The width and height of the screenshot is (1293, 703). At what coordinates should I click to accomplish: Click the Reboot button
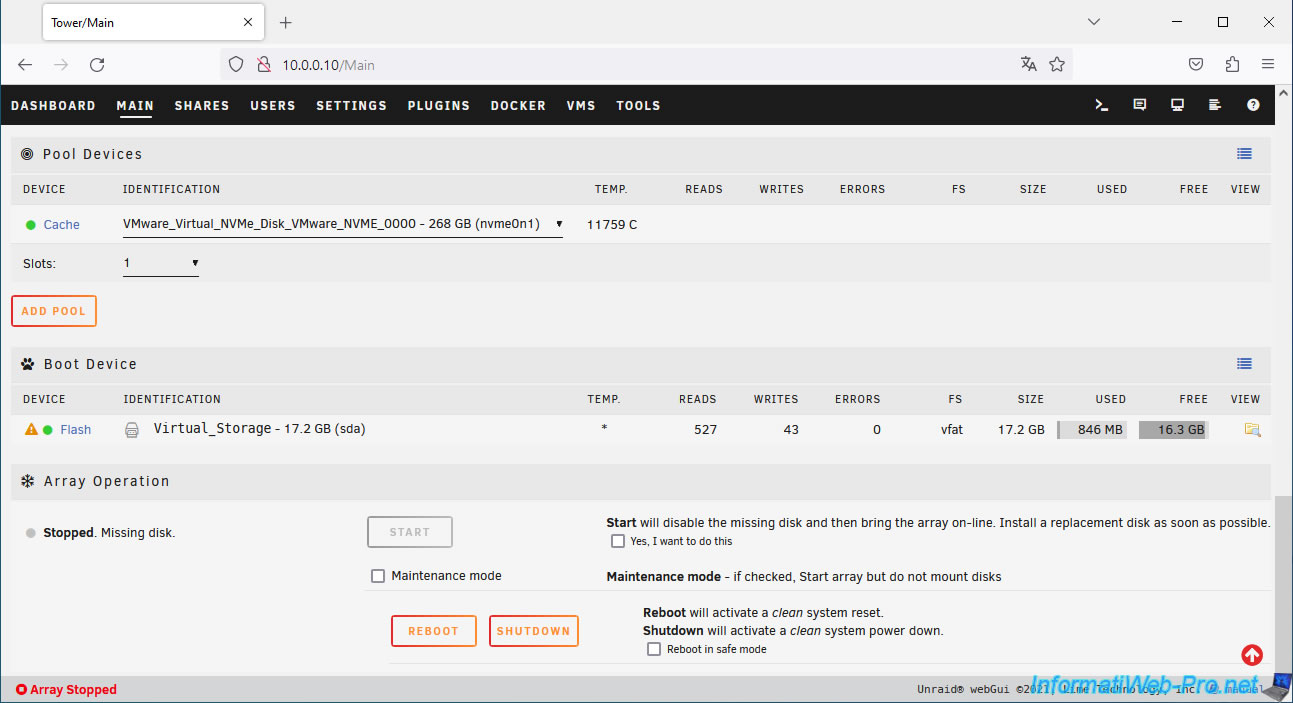pyautogui.click(x=433, y=631)
